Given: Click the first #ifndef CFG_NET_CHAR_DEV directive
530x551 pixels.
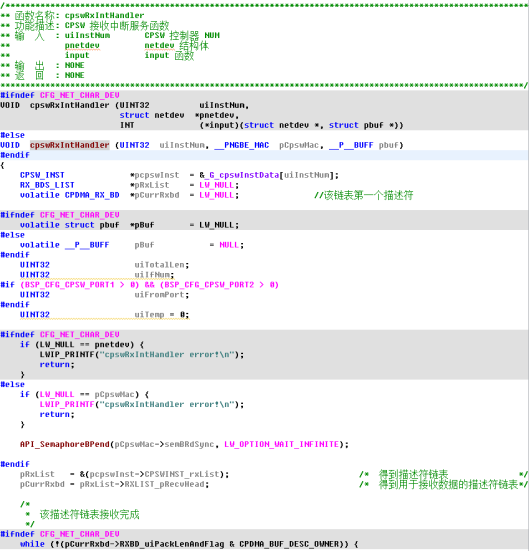Looking at the screenshot, I should (60, 95).
